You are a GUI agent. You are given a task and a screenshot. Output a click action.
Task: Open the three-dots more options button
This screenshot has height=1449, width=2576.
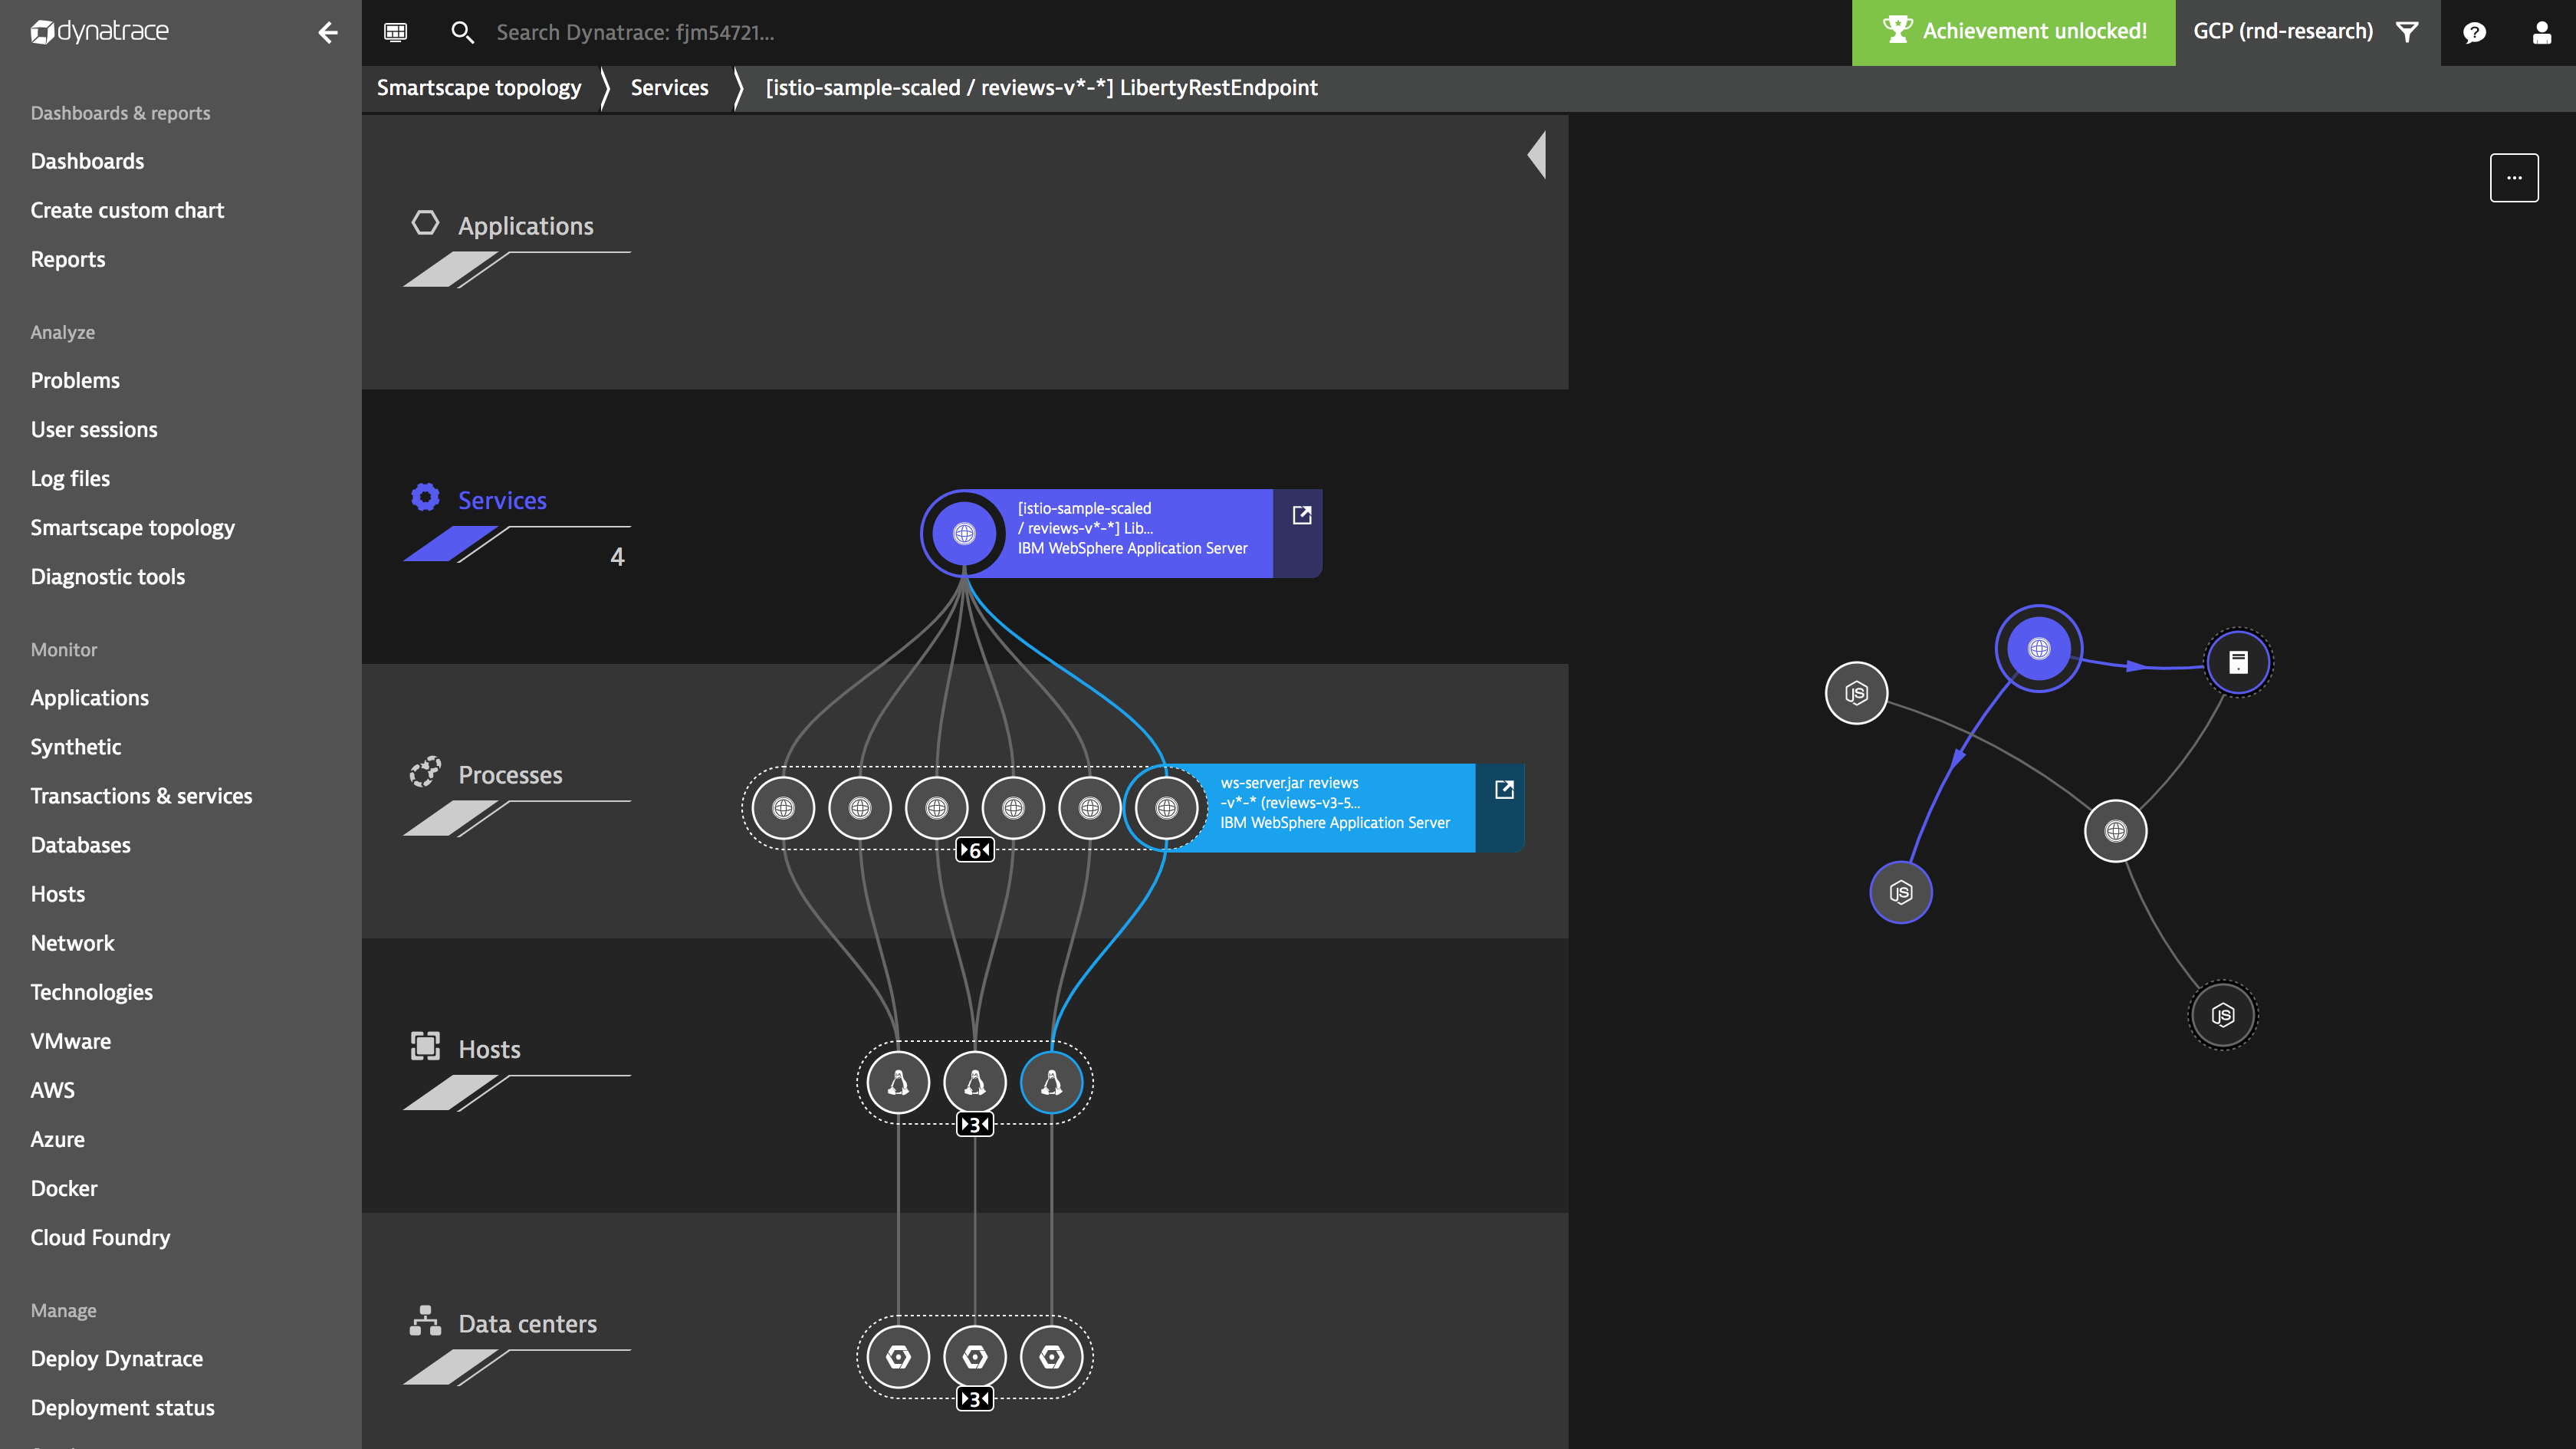click(x=2514, y=178)
